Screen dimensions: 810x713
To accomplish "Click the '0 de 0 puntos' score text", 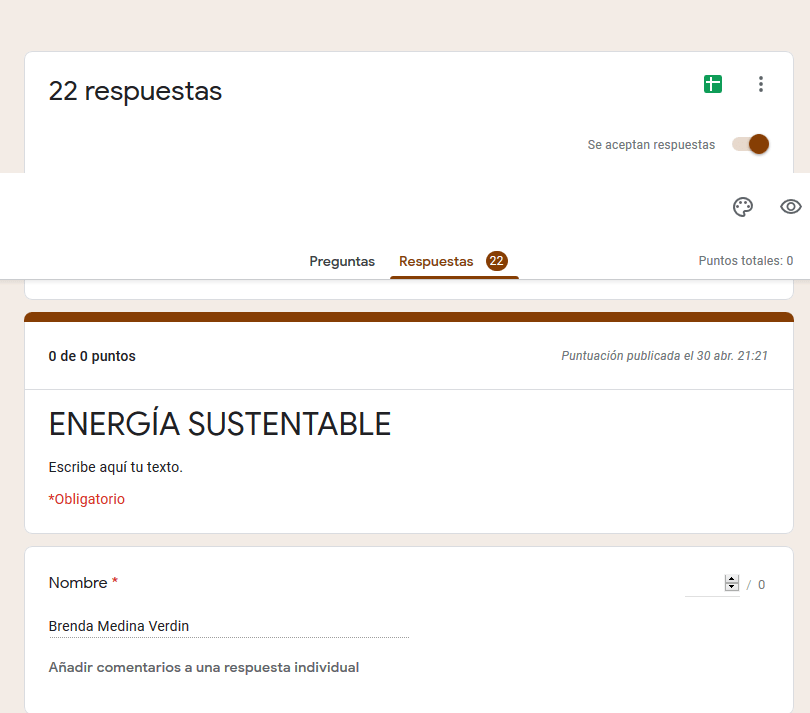I will click(x=92, y=356).
